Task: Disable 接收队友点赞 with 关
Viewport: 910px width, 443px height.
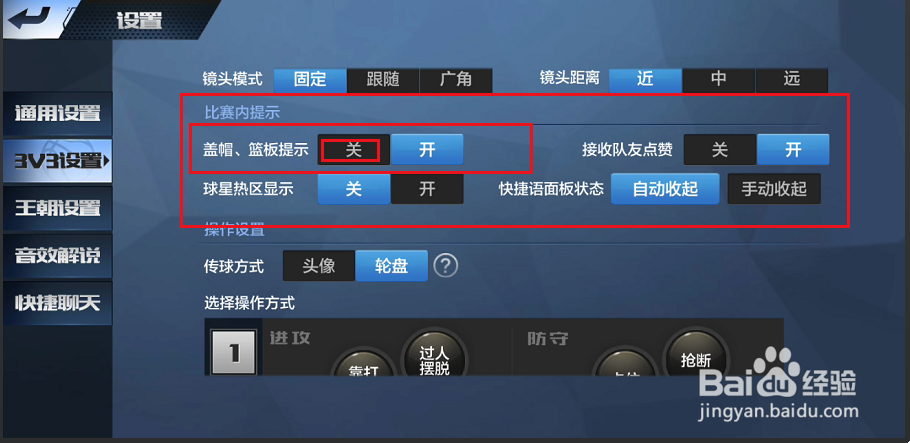Action: coord(720,150)
